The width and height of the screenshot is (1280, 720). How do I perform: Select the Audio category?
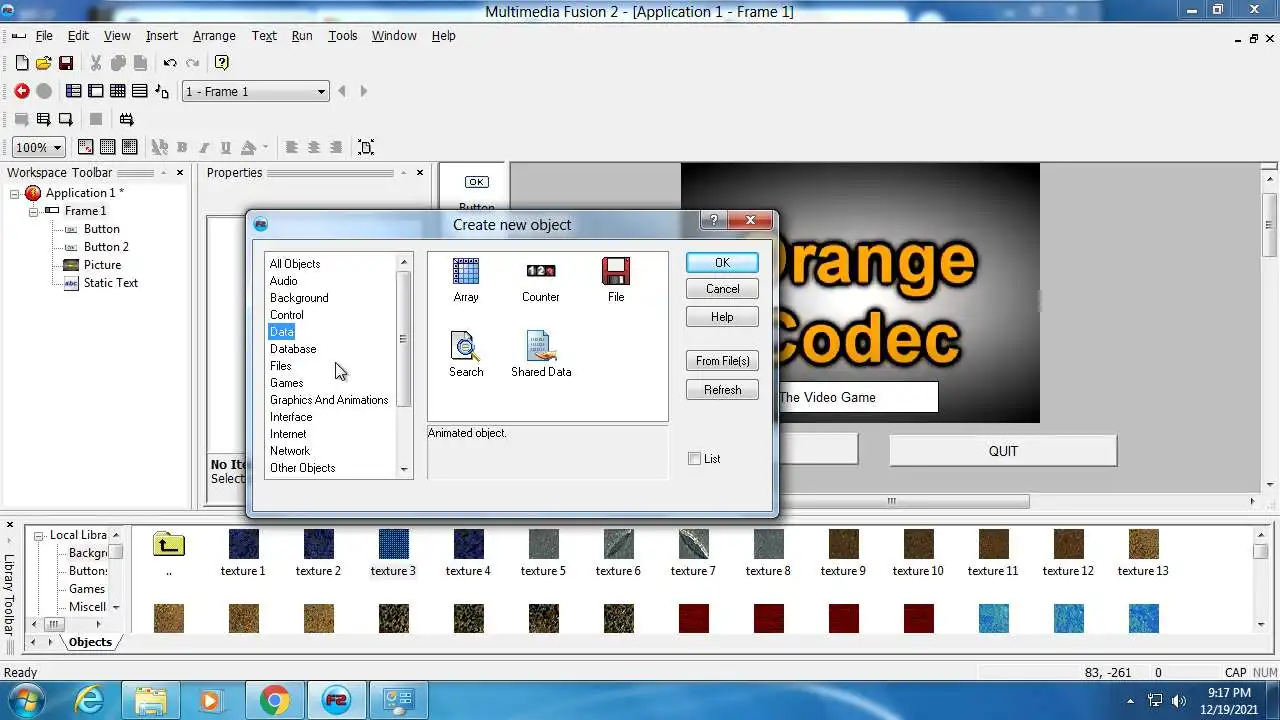[284, 281]
